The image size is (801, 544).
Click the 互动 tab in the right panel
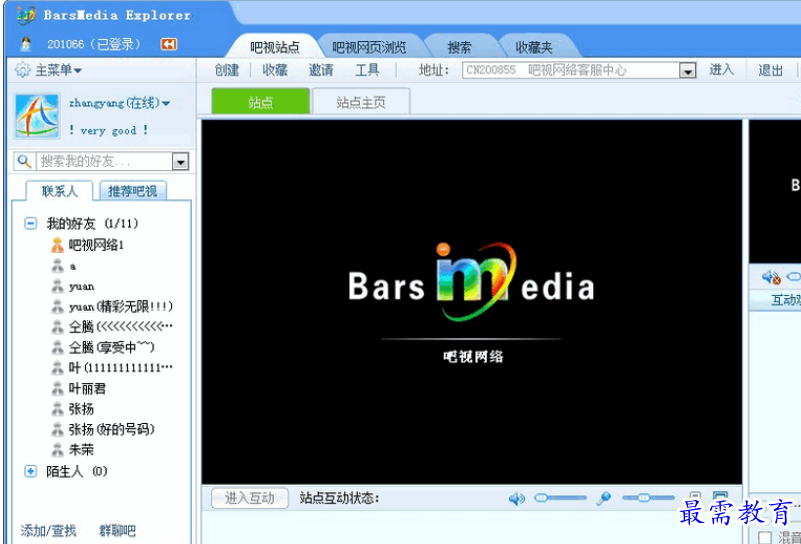tap(785, 300)
